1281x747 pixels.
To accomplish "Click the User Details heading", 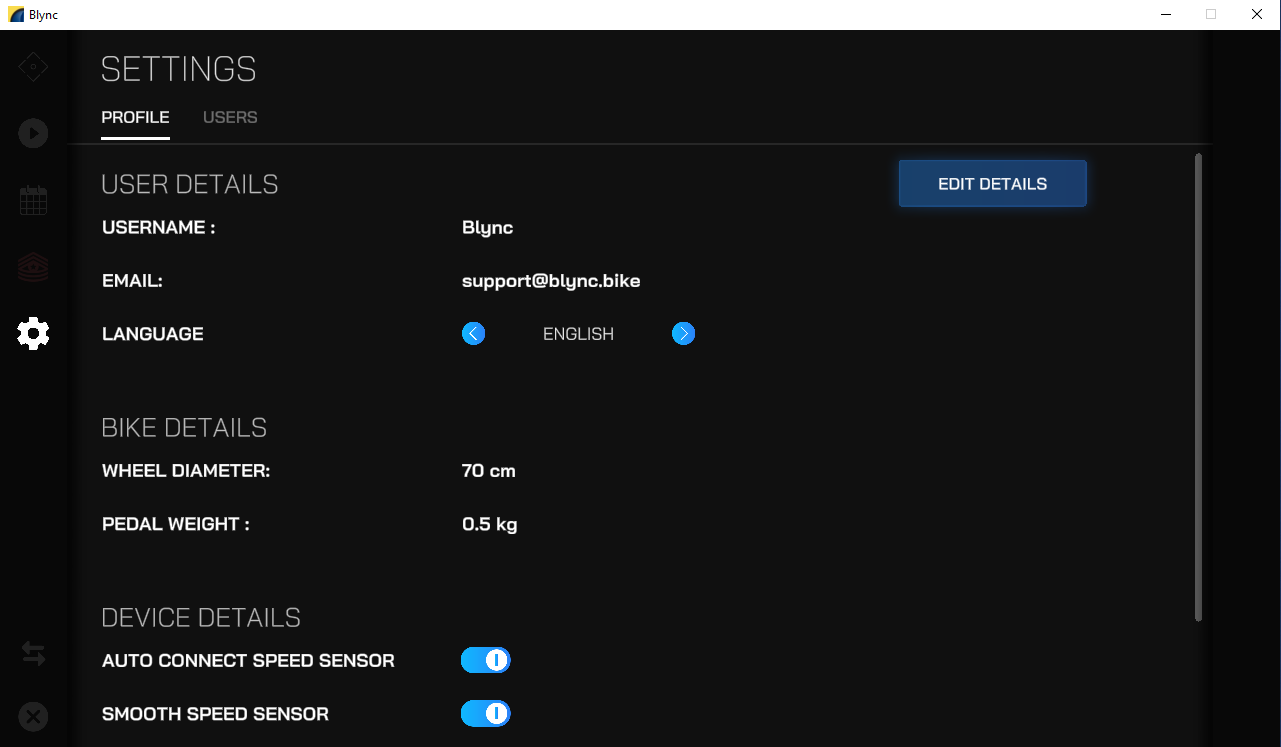I will (190, 185).
